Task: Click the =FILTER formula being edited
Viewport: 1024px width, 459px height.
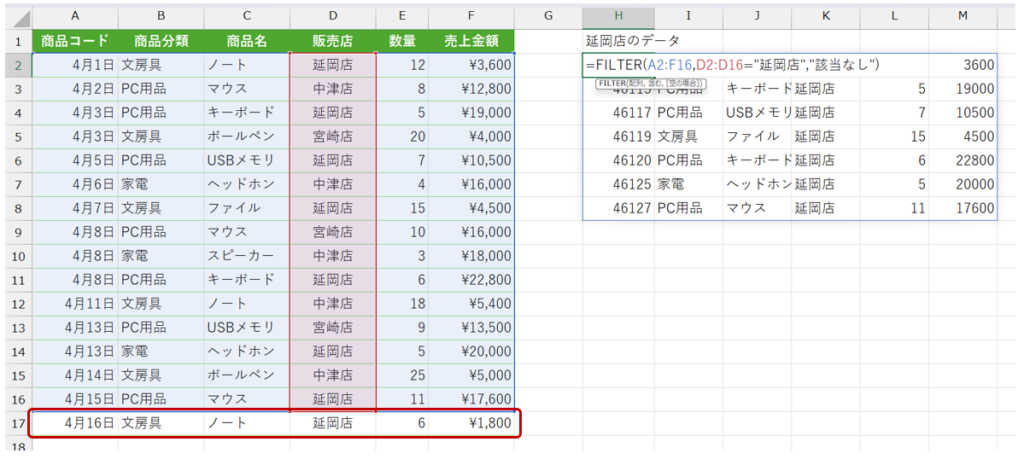Action: [x=732, y=65]
